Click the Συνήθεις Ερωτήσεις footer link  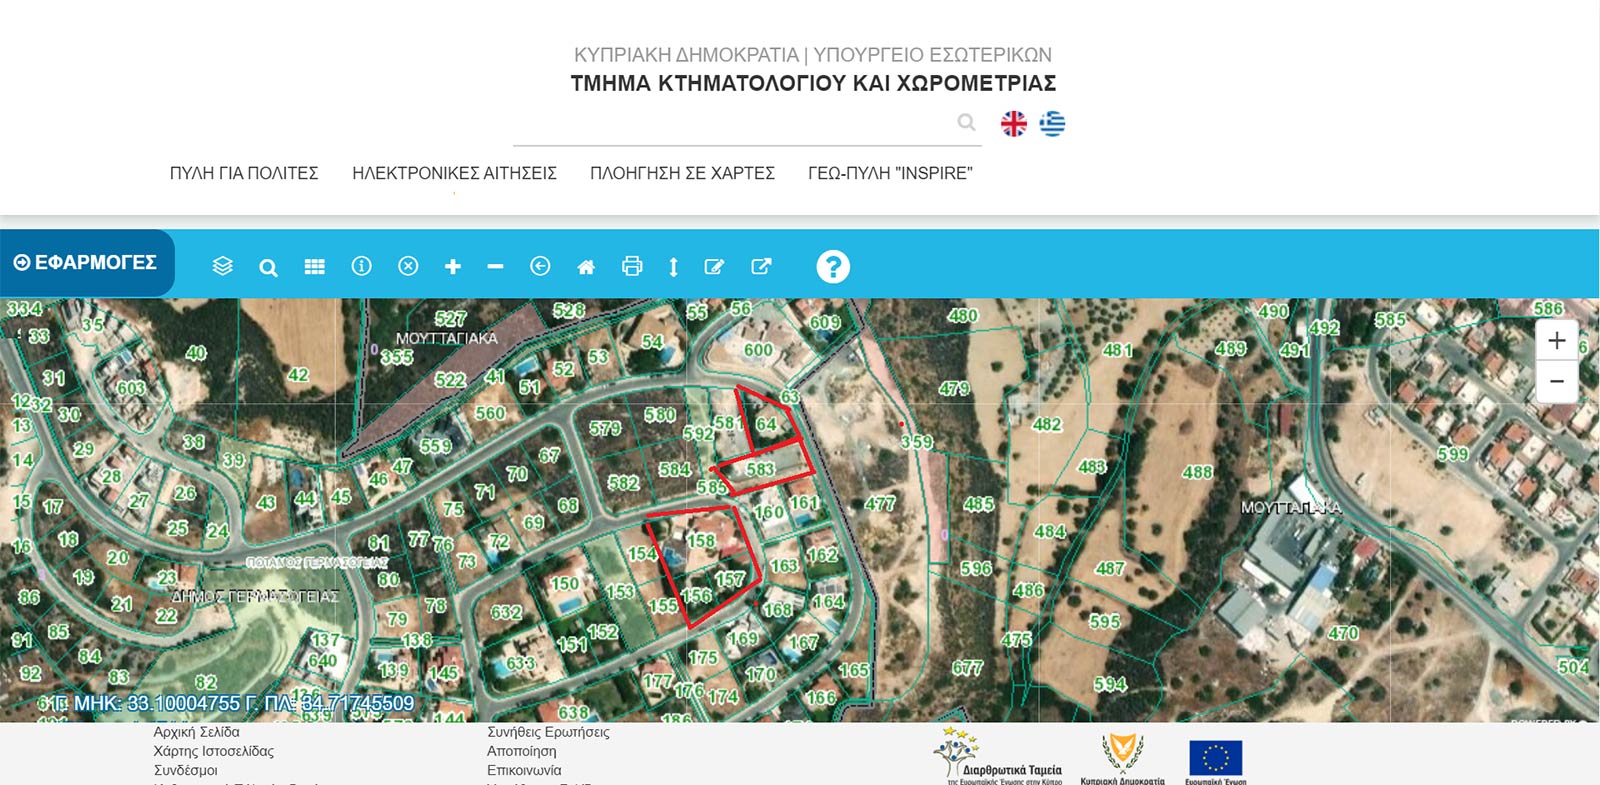[x=548, y=732]
